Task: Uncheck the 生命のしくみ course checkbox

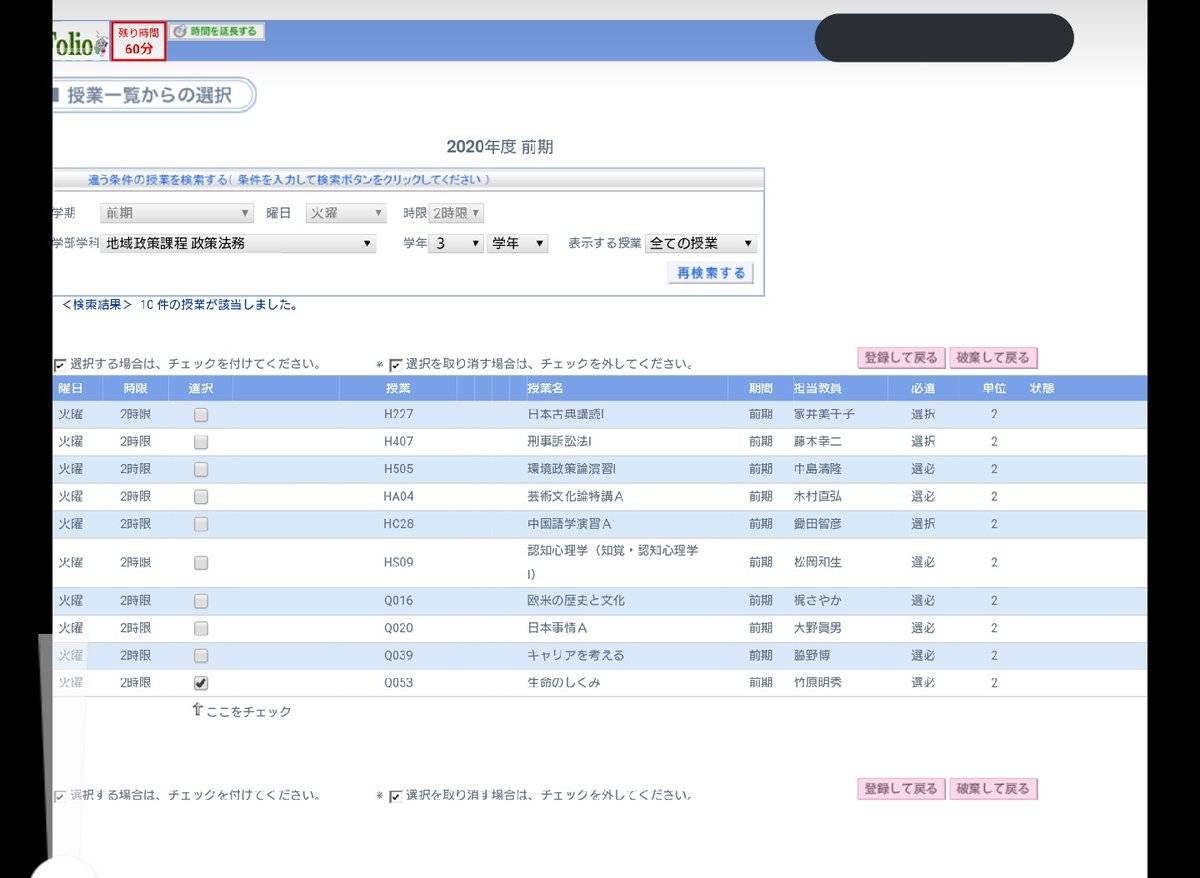Action: click(200, 683)
